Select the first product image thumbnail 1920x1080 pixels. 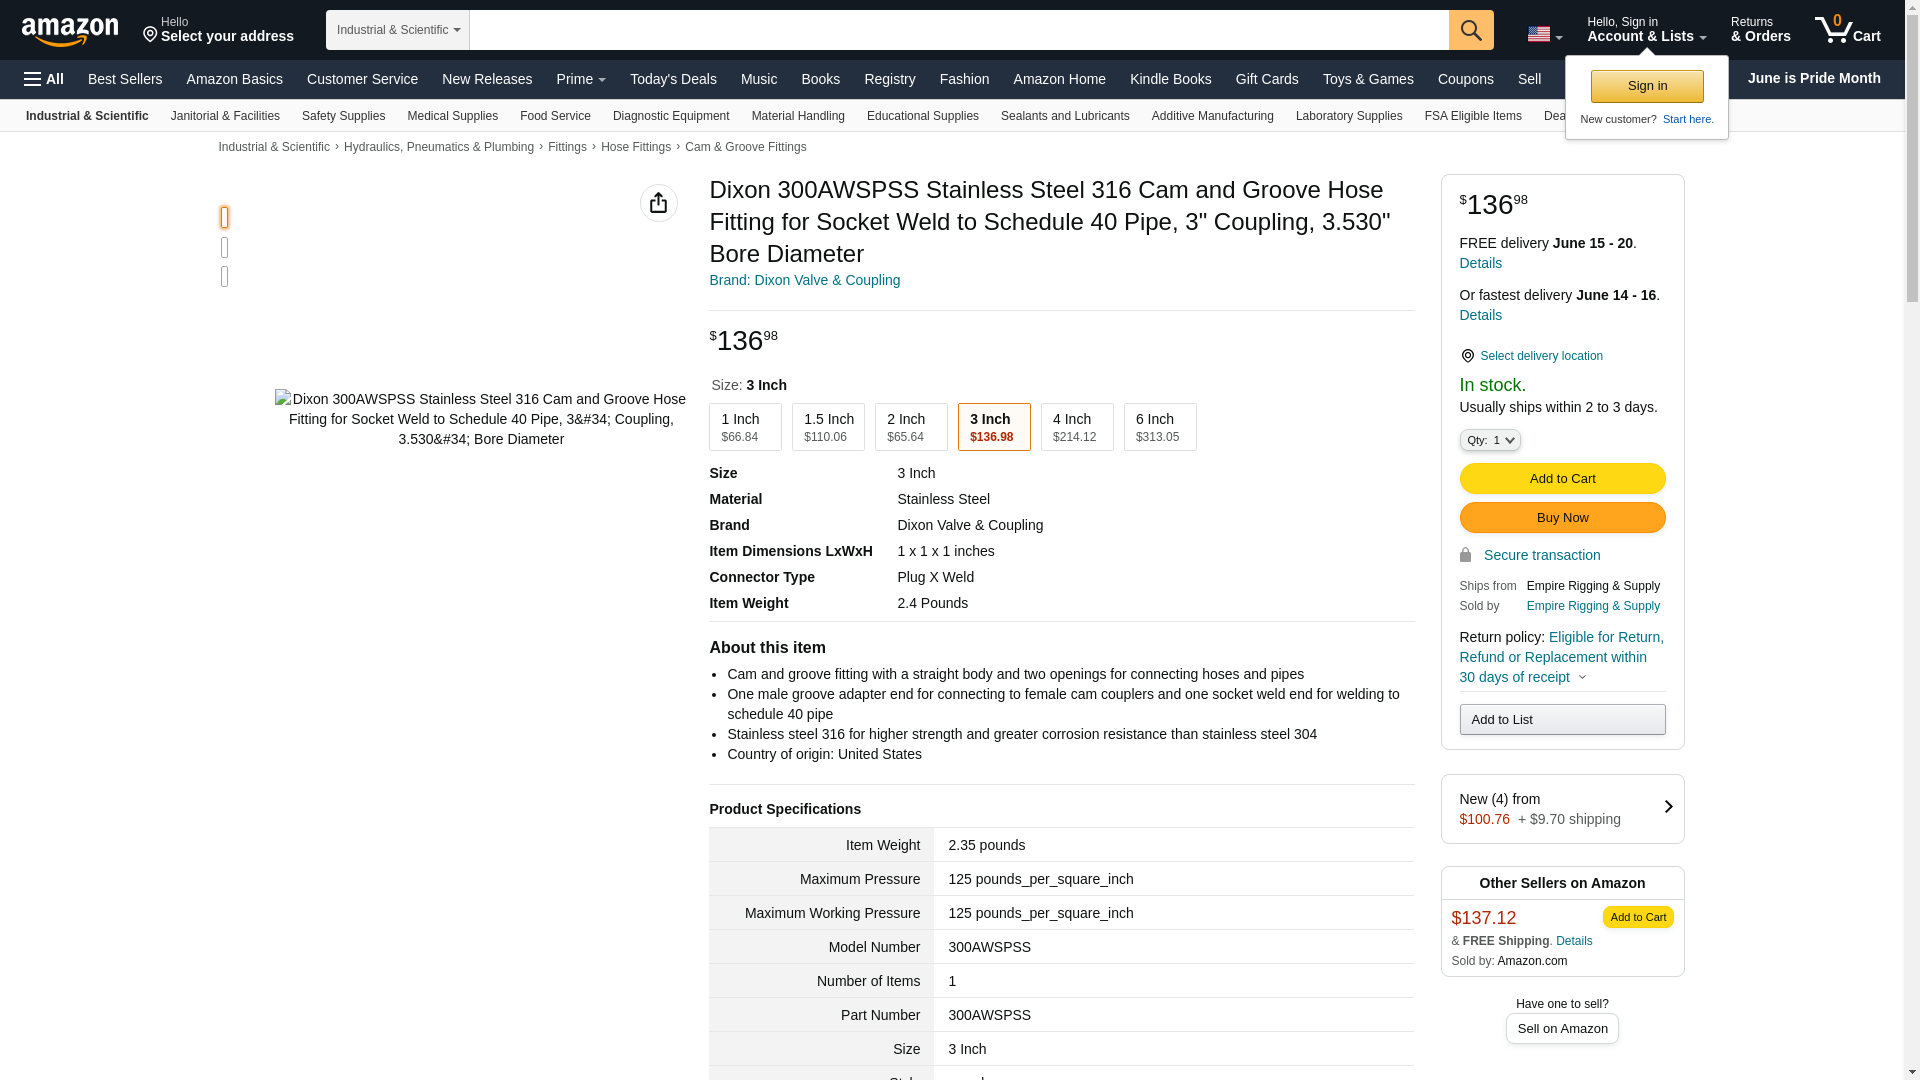[x=224, y=217]
